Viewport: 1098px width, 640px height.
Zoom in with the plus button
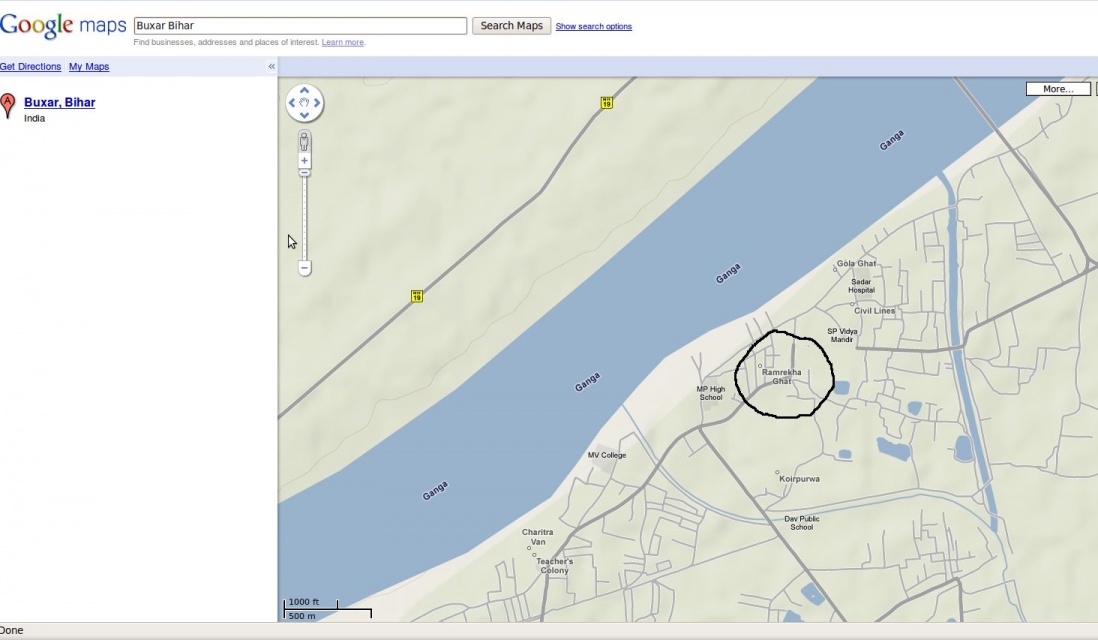[305, 161]
